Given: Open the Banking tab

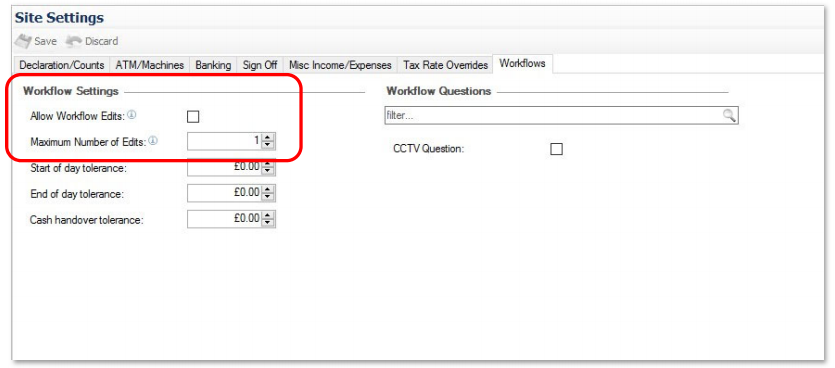Looking at the screenshot, I should (213, 65).
